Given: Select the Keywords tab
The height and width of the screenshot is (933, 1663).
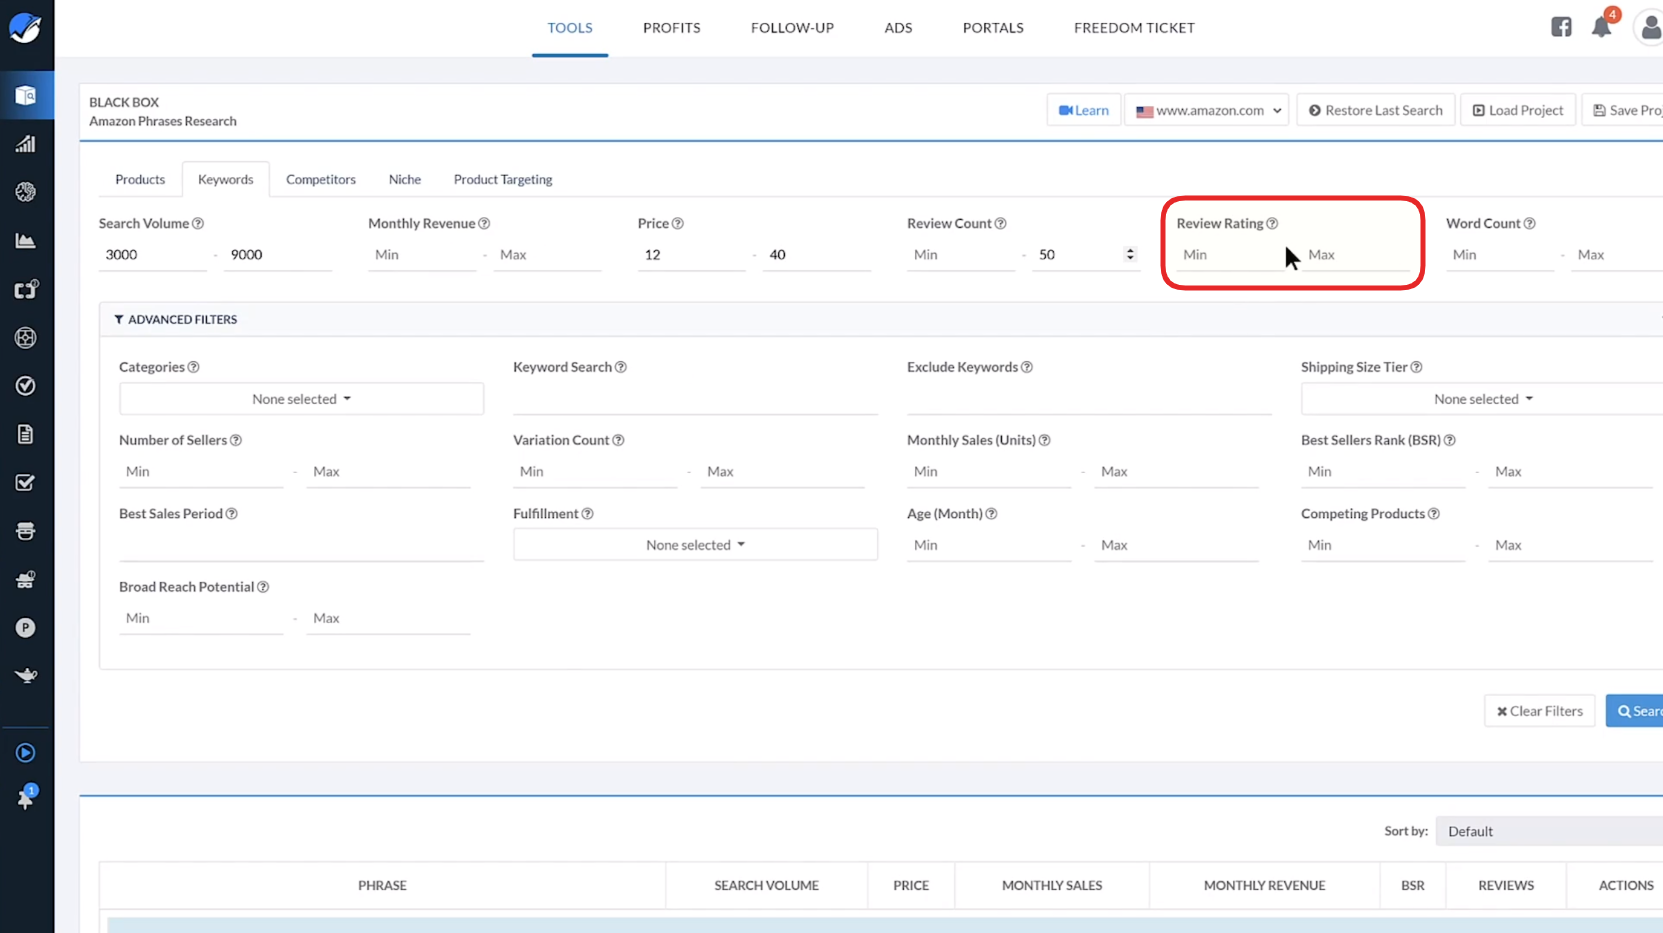Looking at the screenshot, I should point(225,180).
